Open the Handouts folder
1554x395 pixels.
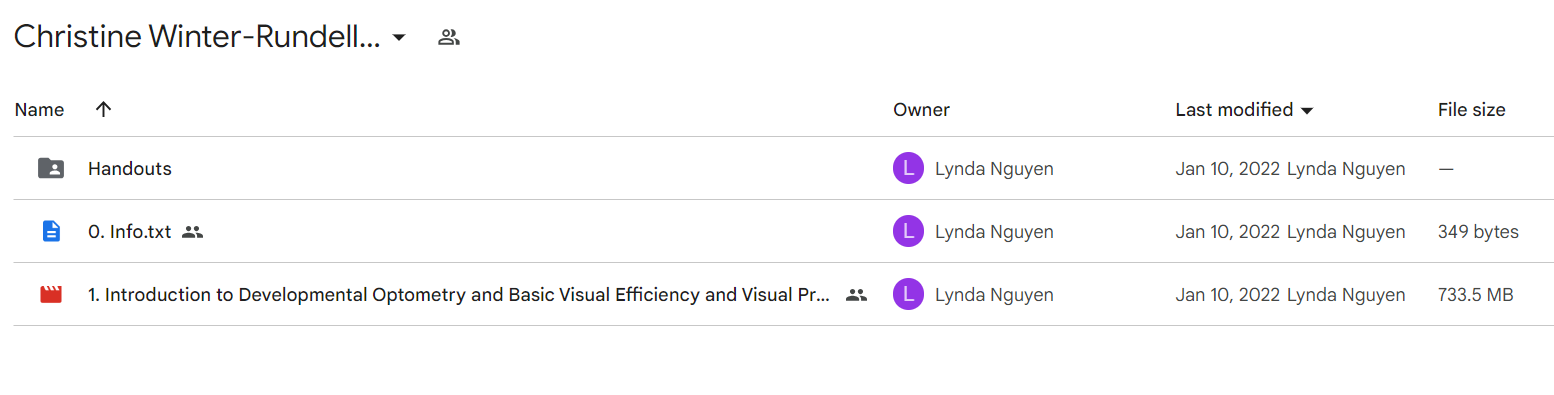130,169
